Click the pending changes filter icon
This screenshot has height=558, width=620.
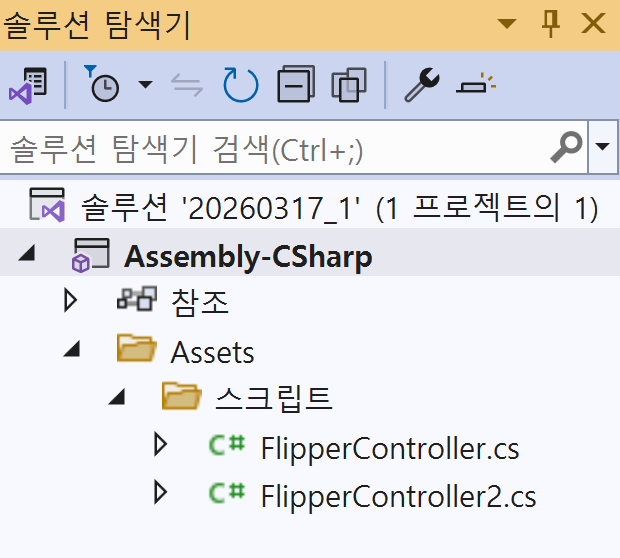102,86
